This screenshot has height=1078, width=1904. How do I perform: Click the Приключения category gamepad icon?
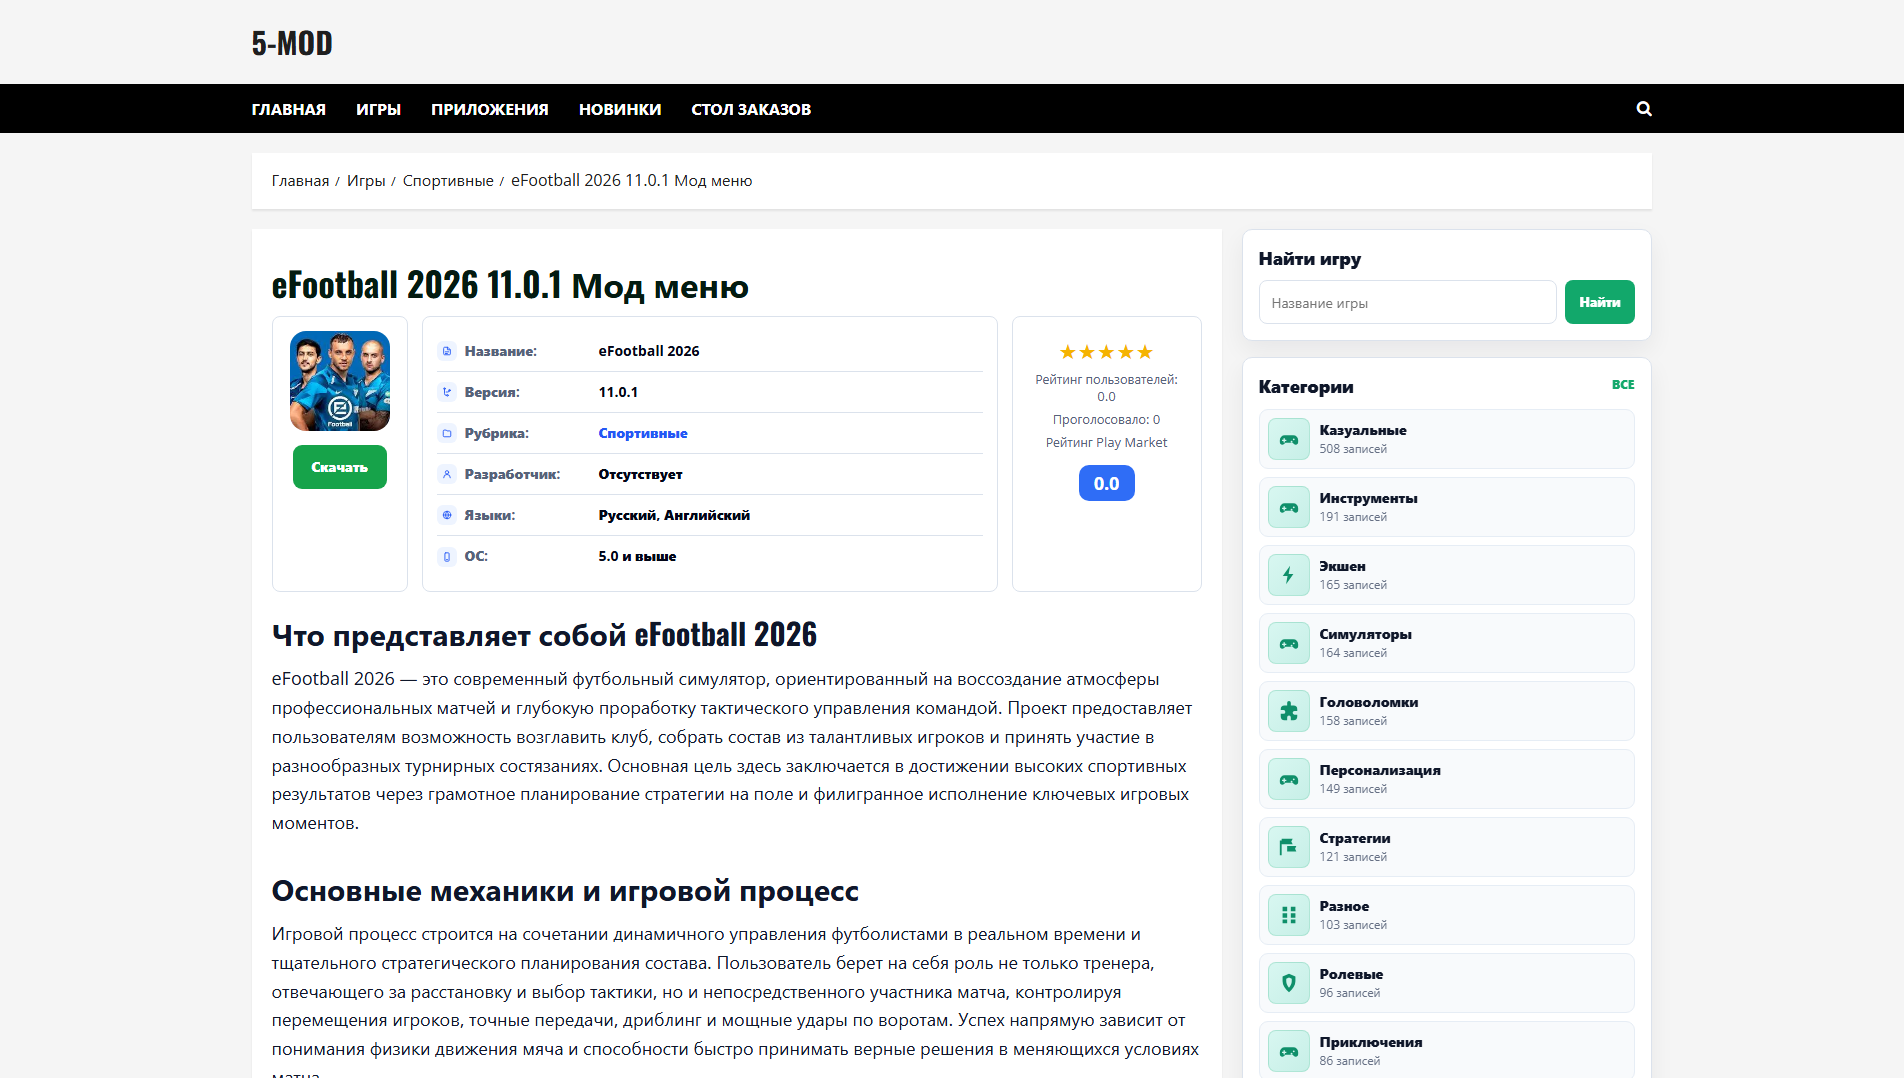pyautogui.click(x=1289, y=1052)
